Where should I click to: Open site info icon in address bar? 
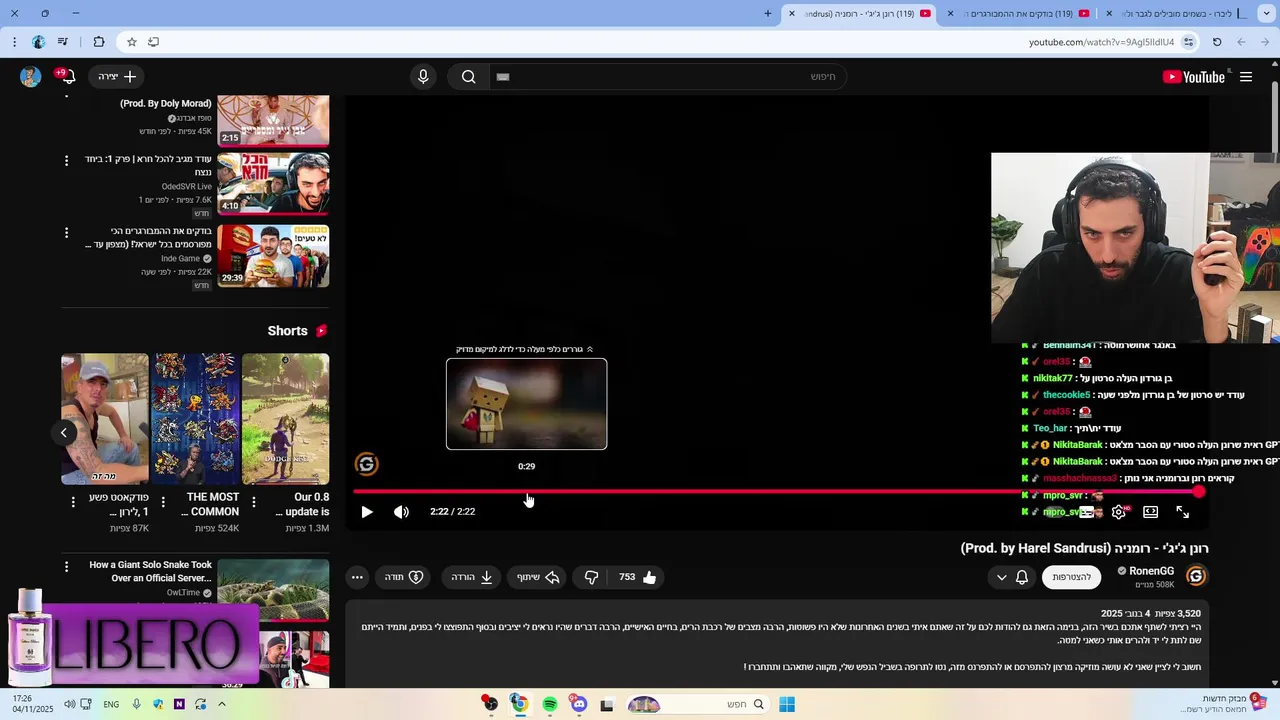click(1188, 42)
